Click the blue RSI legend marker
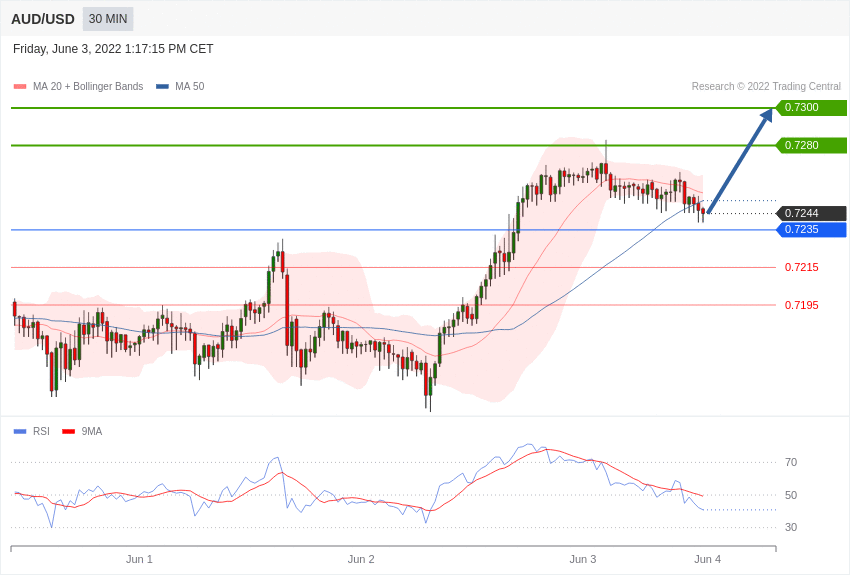This screenshot has height=576, width=850. pyautogui.click(x=20, y=431)
